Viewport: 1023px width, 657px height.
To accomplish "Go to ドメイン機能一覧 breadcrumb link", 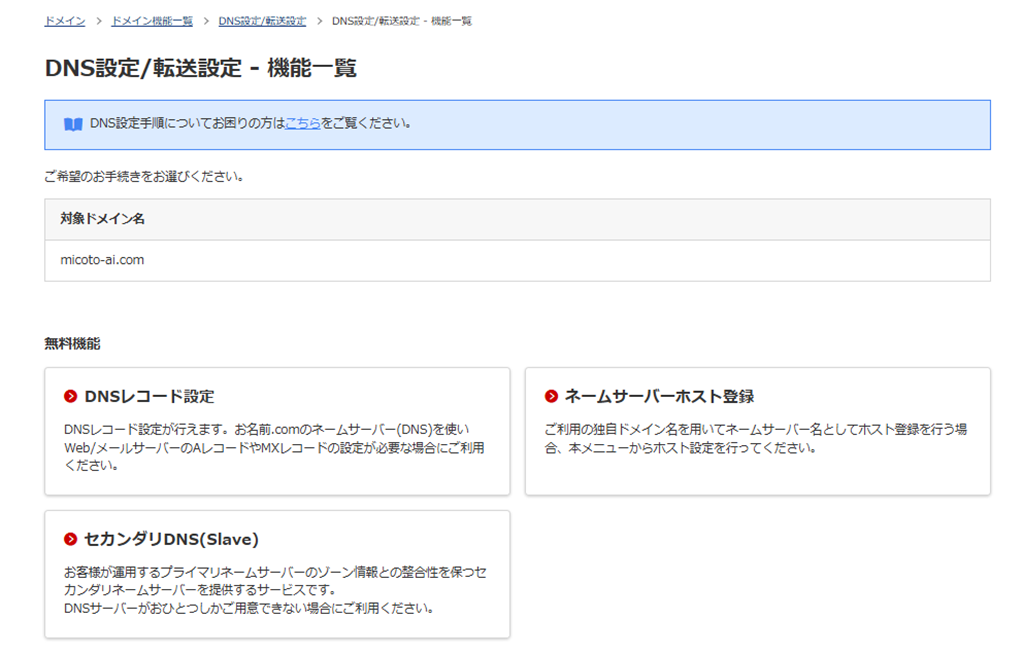I will point(152,21).
